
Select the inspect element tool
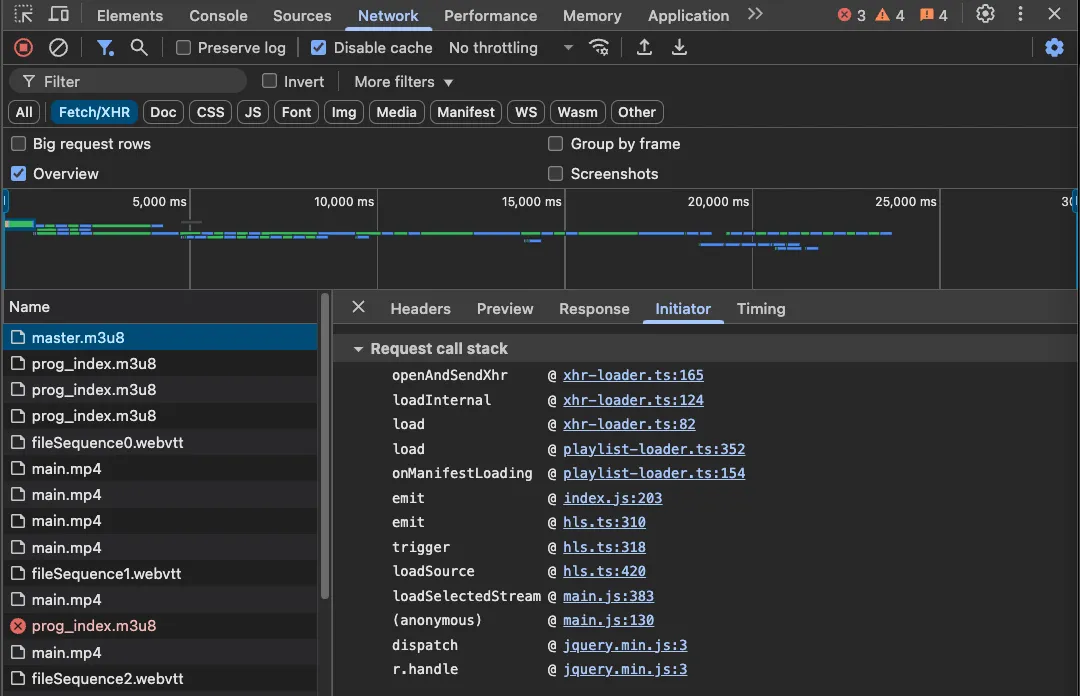point(23,14)
